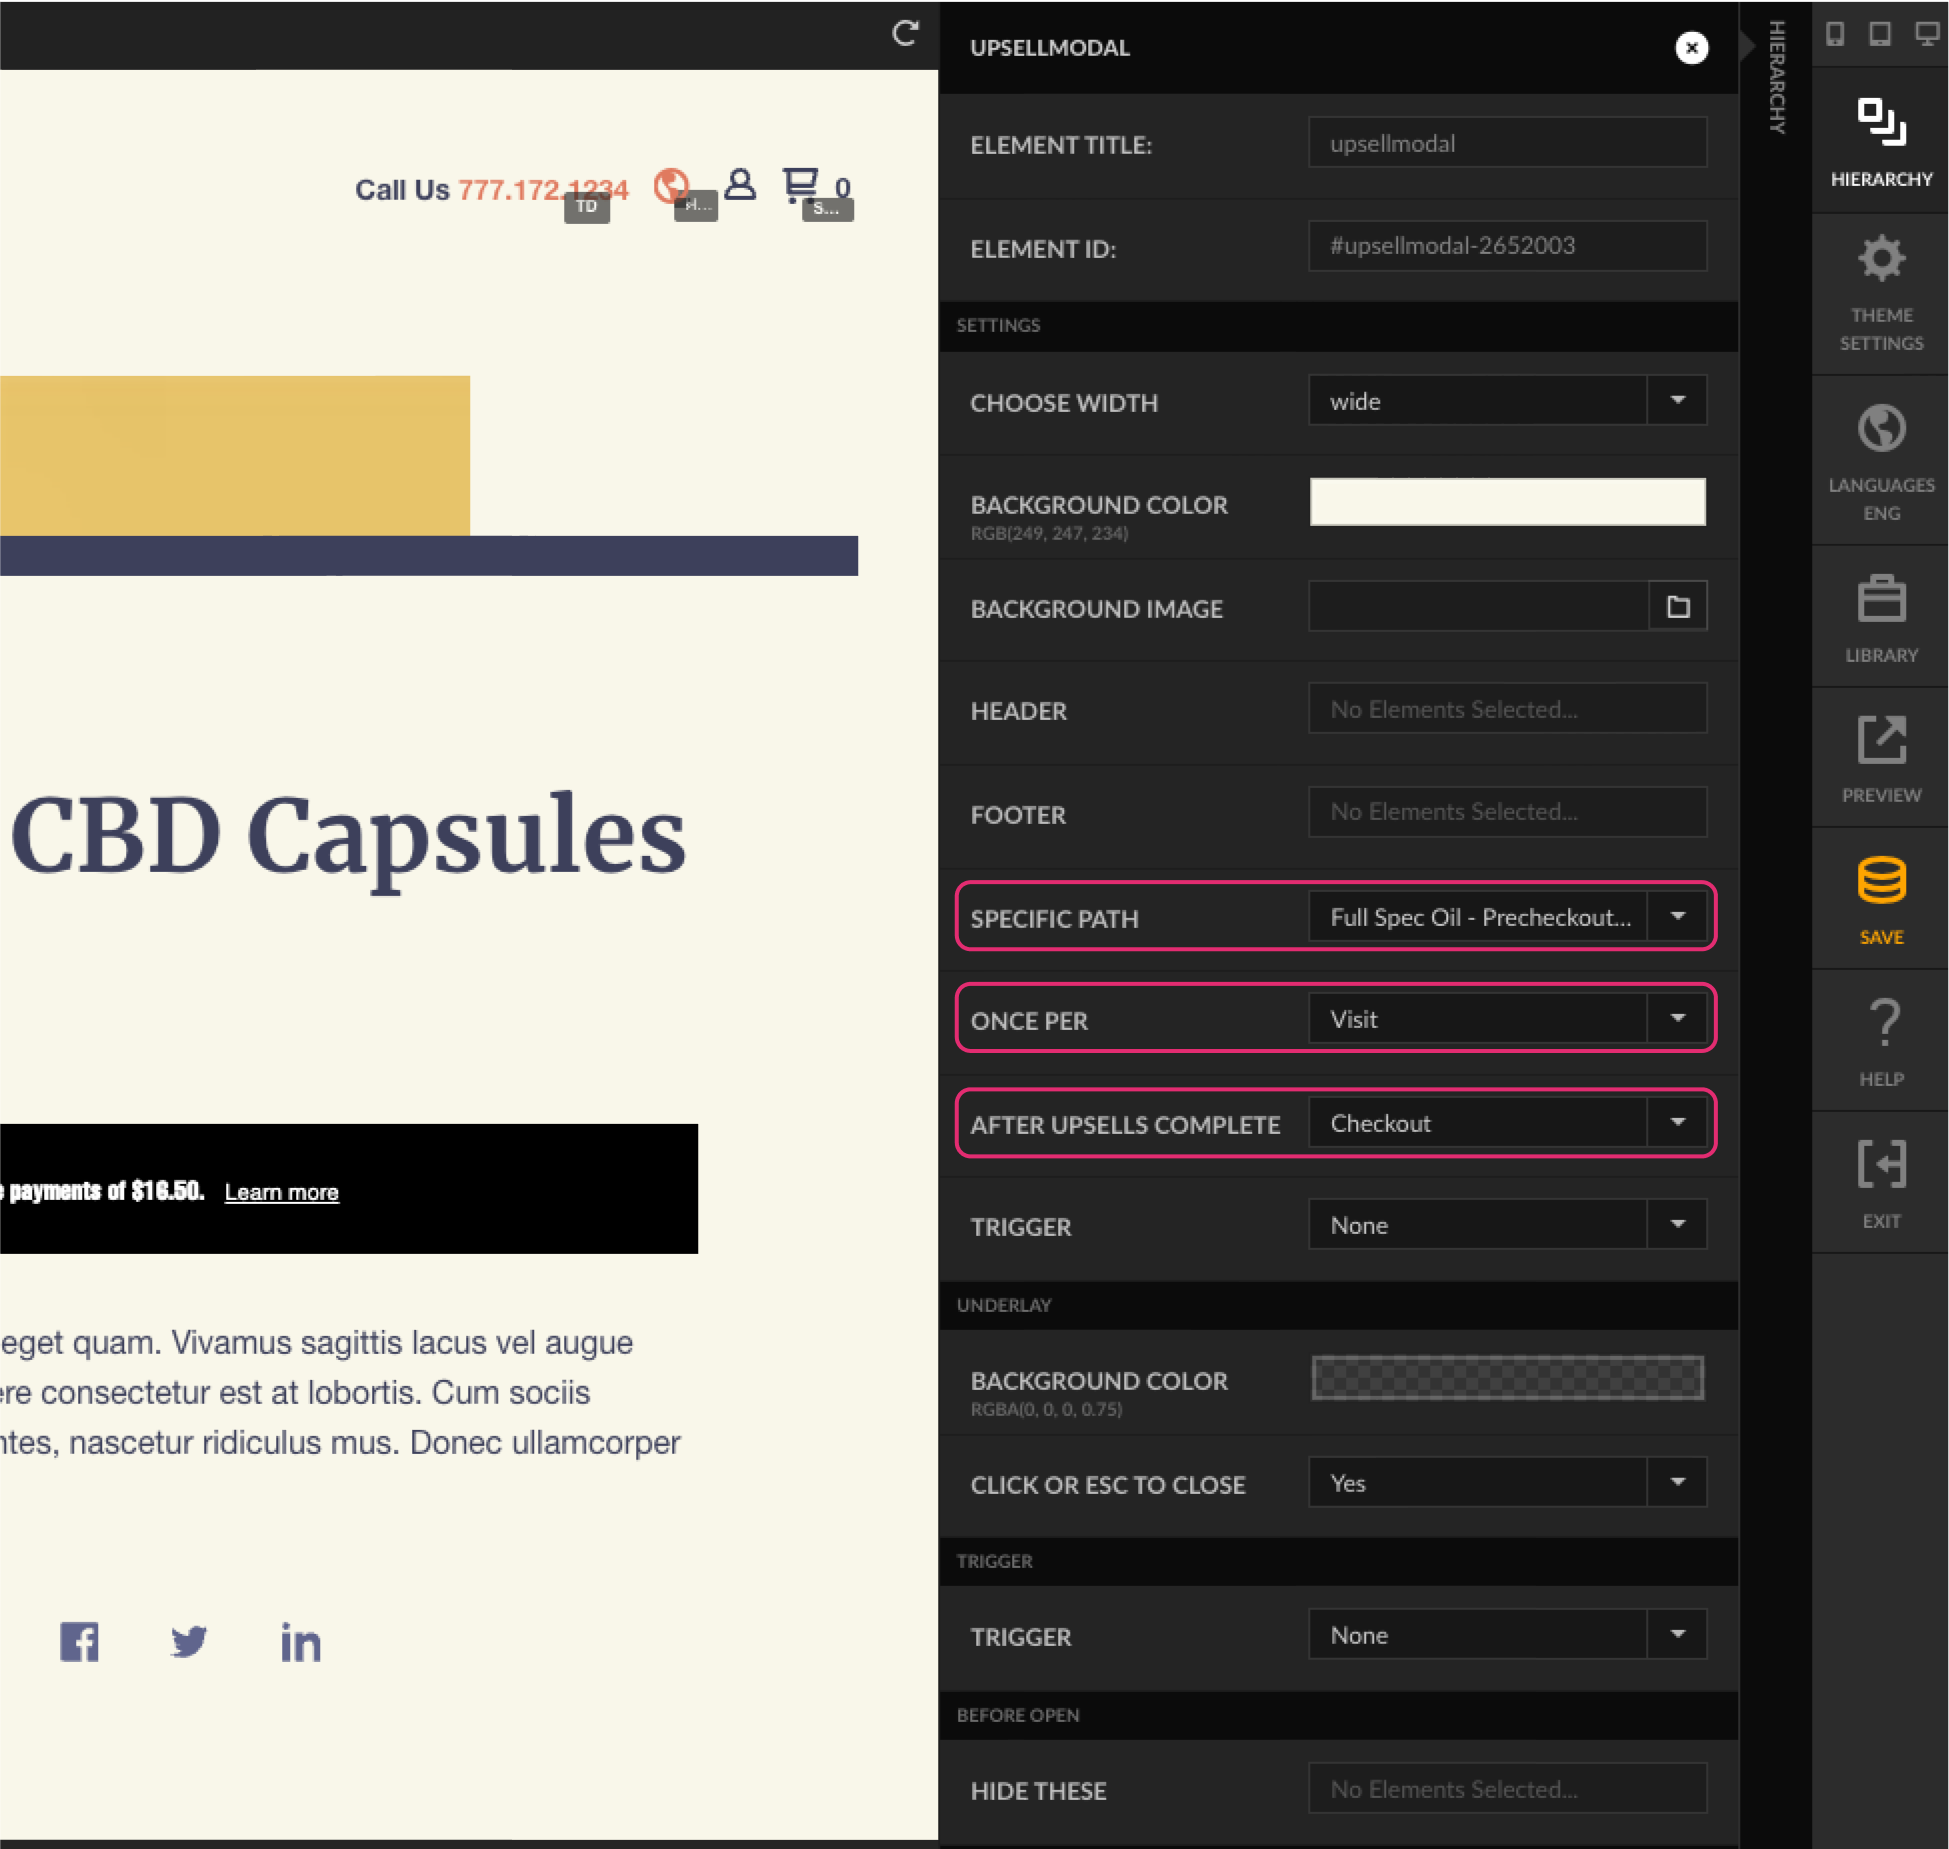Open Click or Esc to Close dropdown
The height and width of the screenshot is (1849, 1949).
(x=1507, y=1482)
